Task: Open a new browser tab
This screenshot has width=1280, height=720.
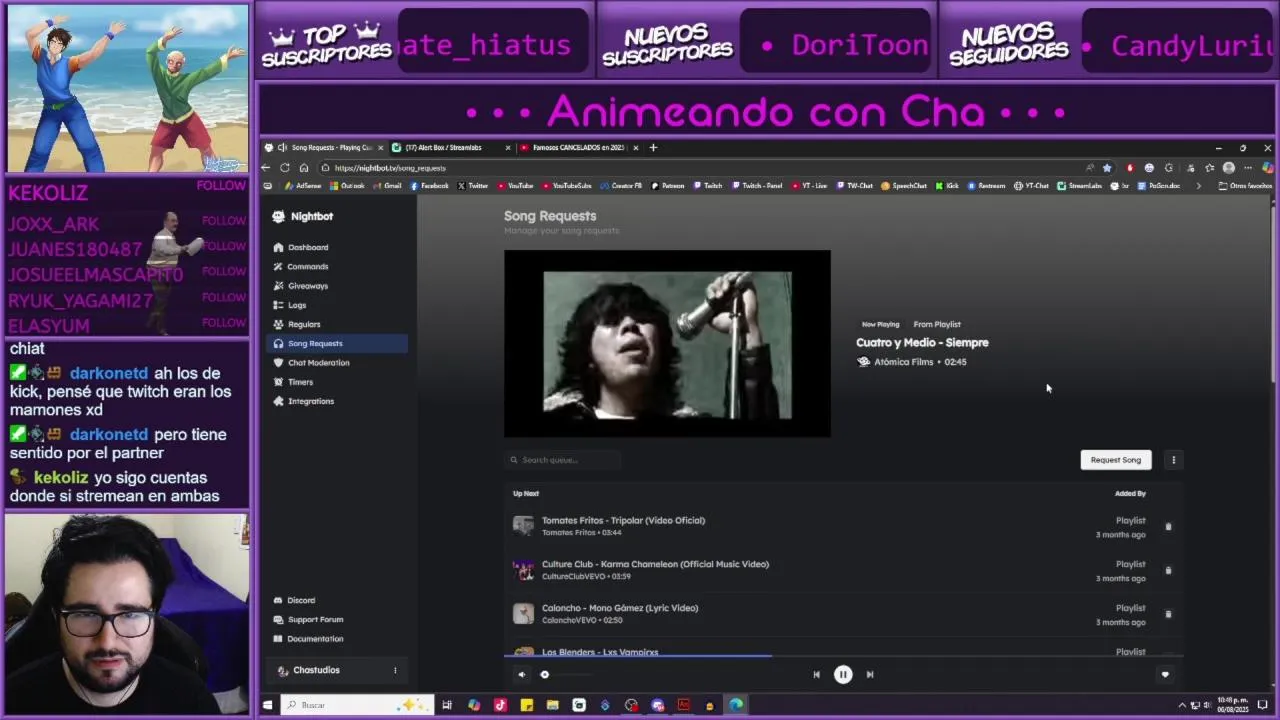Action: 653,147
